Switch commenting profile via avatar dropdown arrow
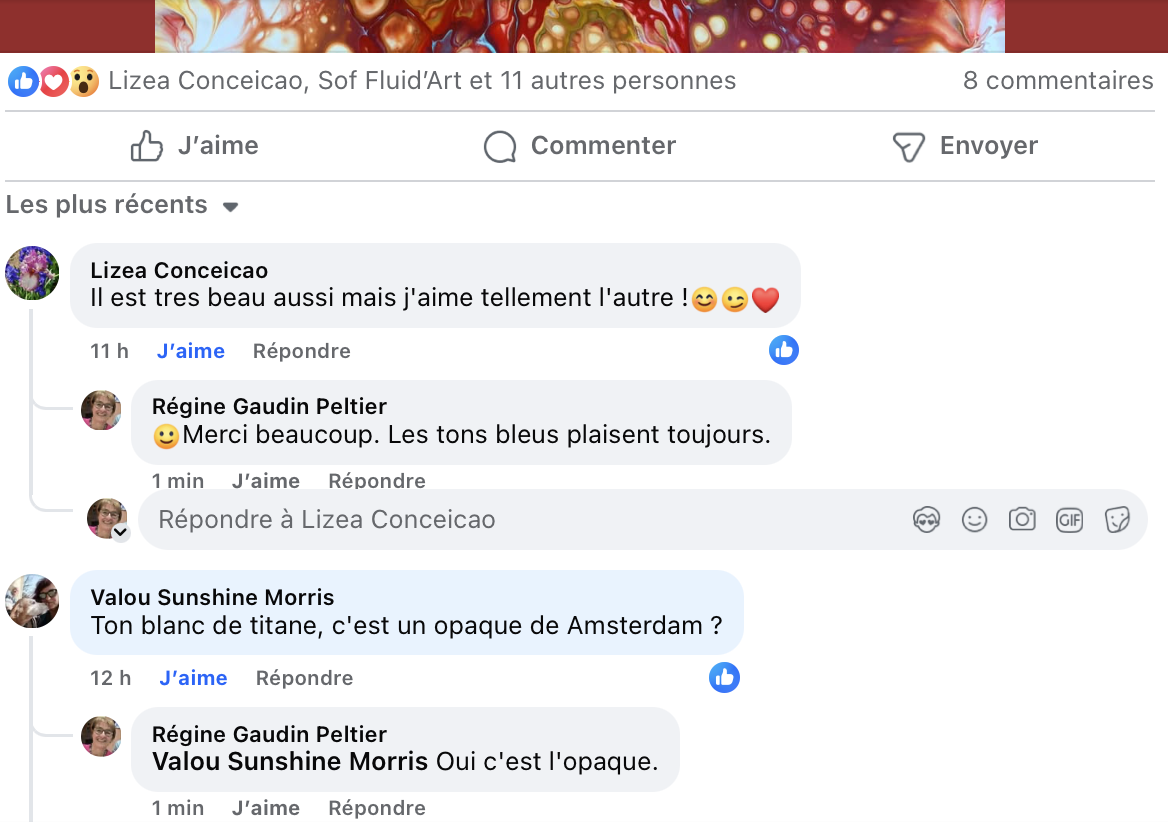 click(x=121, y=533)
